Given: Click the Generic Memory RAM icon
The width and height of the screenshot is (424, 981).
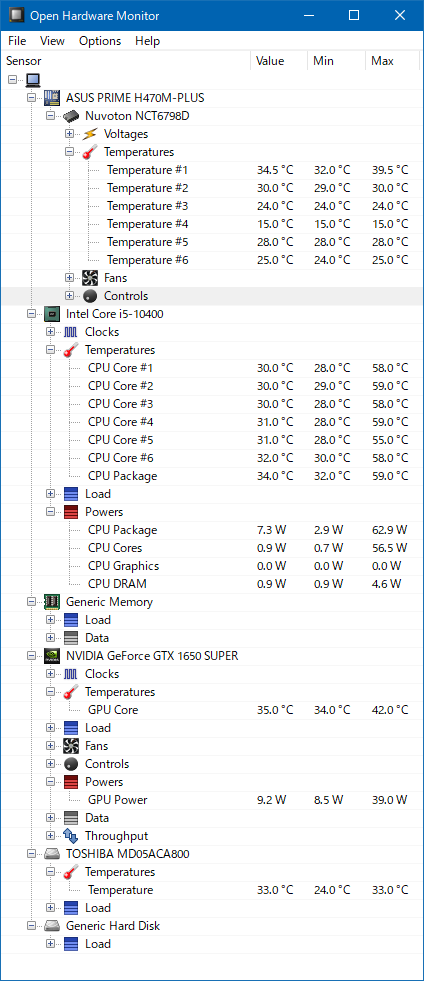Looking at the screenshot, I should coord(52,602).
